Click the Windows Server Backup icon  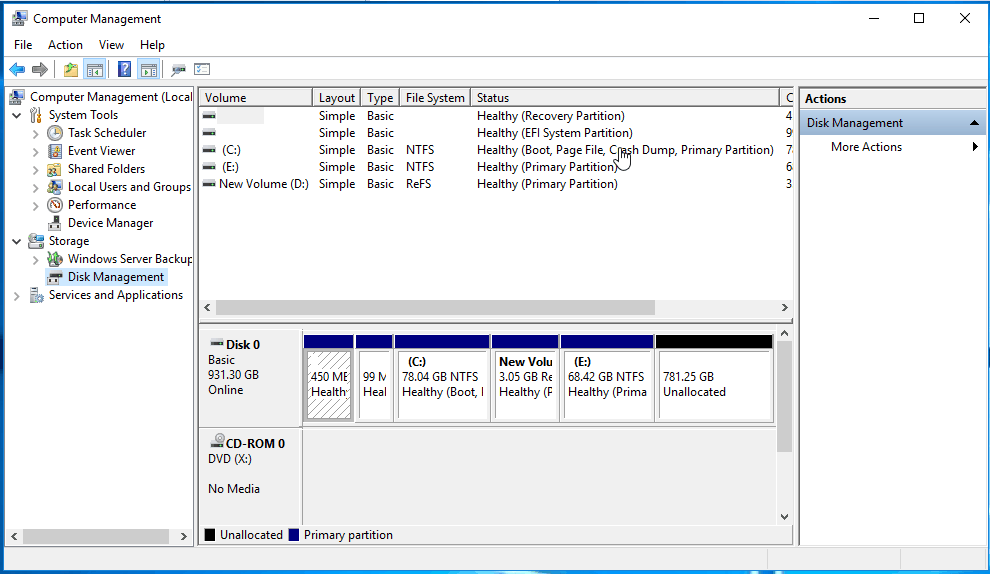56,259
